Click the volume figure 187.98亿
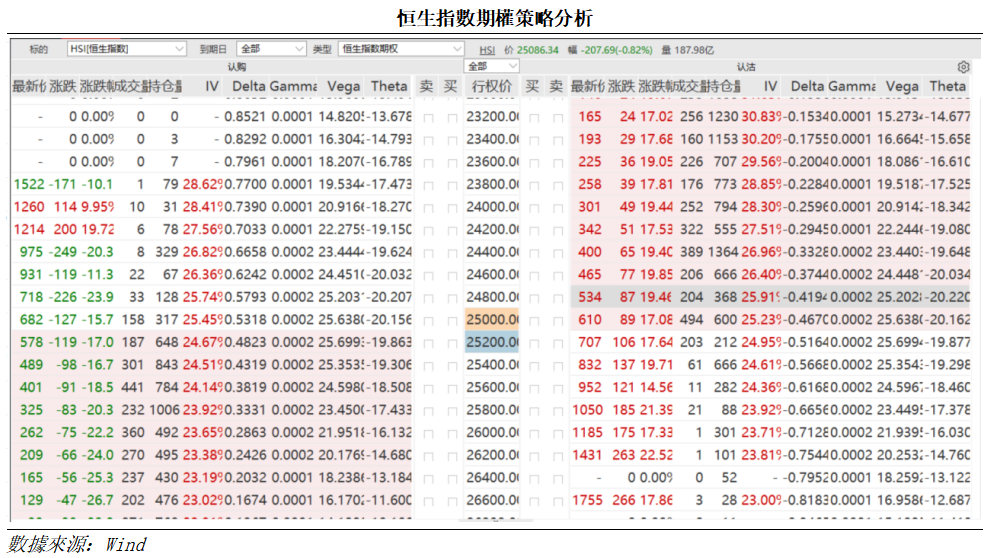This screenshot has width=985, height=558. (x=694, y=50)
